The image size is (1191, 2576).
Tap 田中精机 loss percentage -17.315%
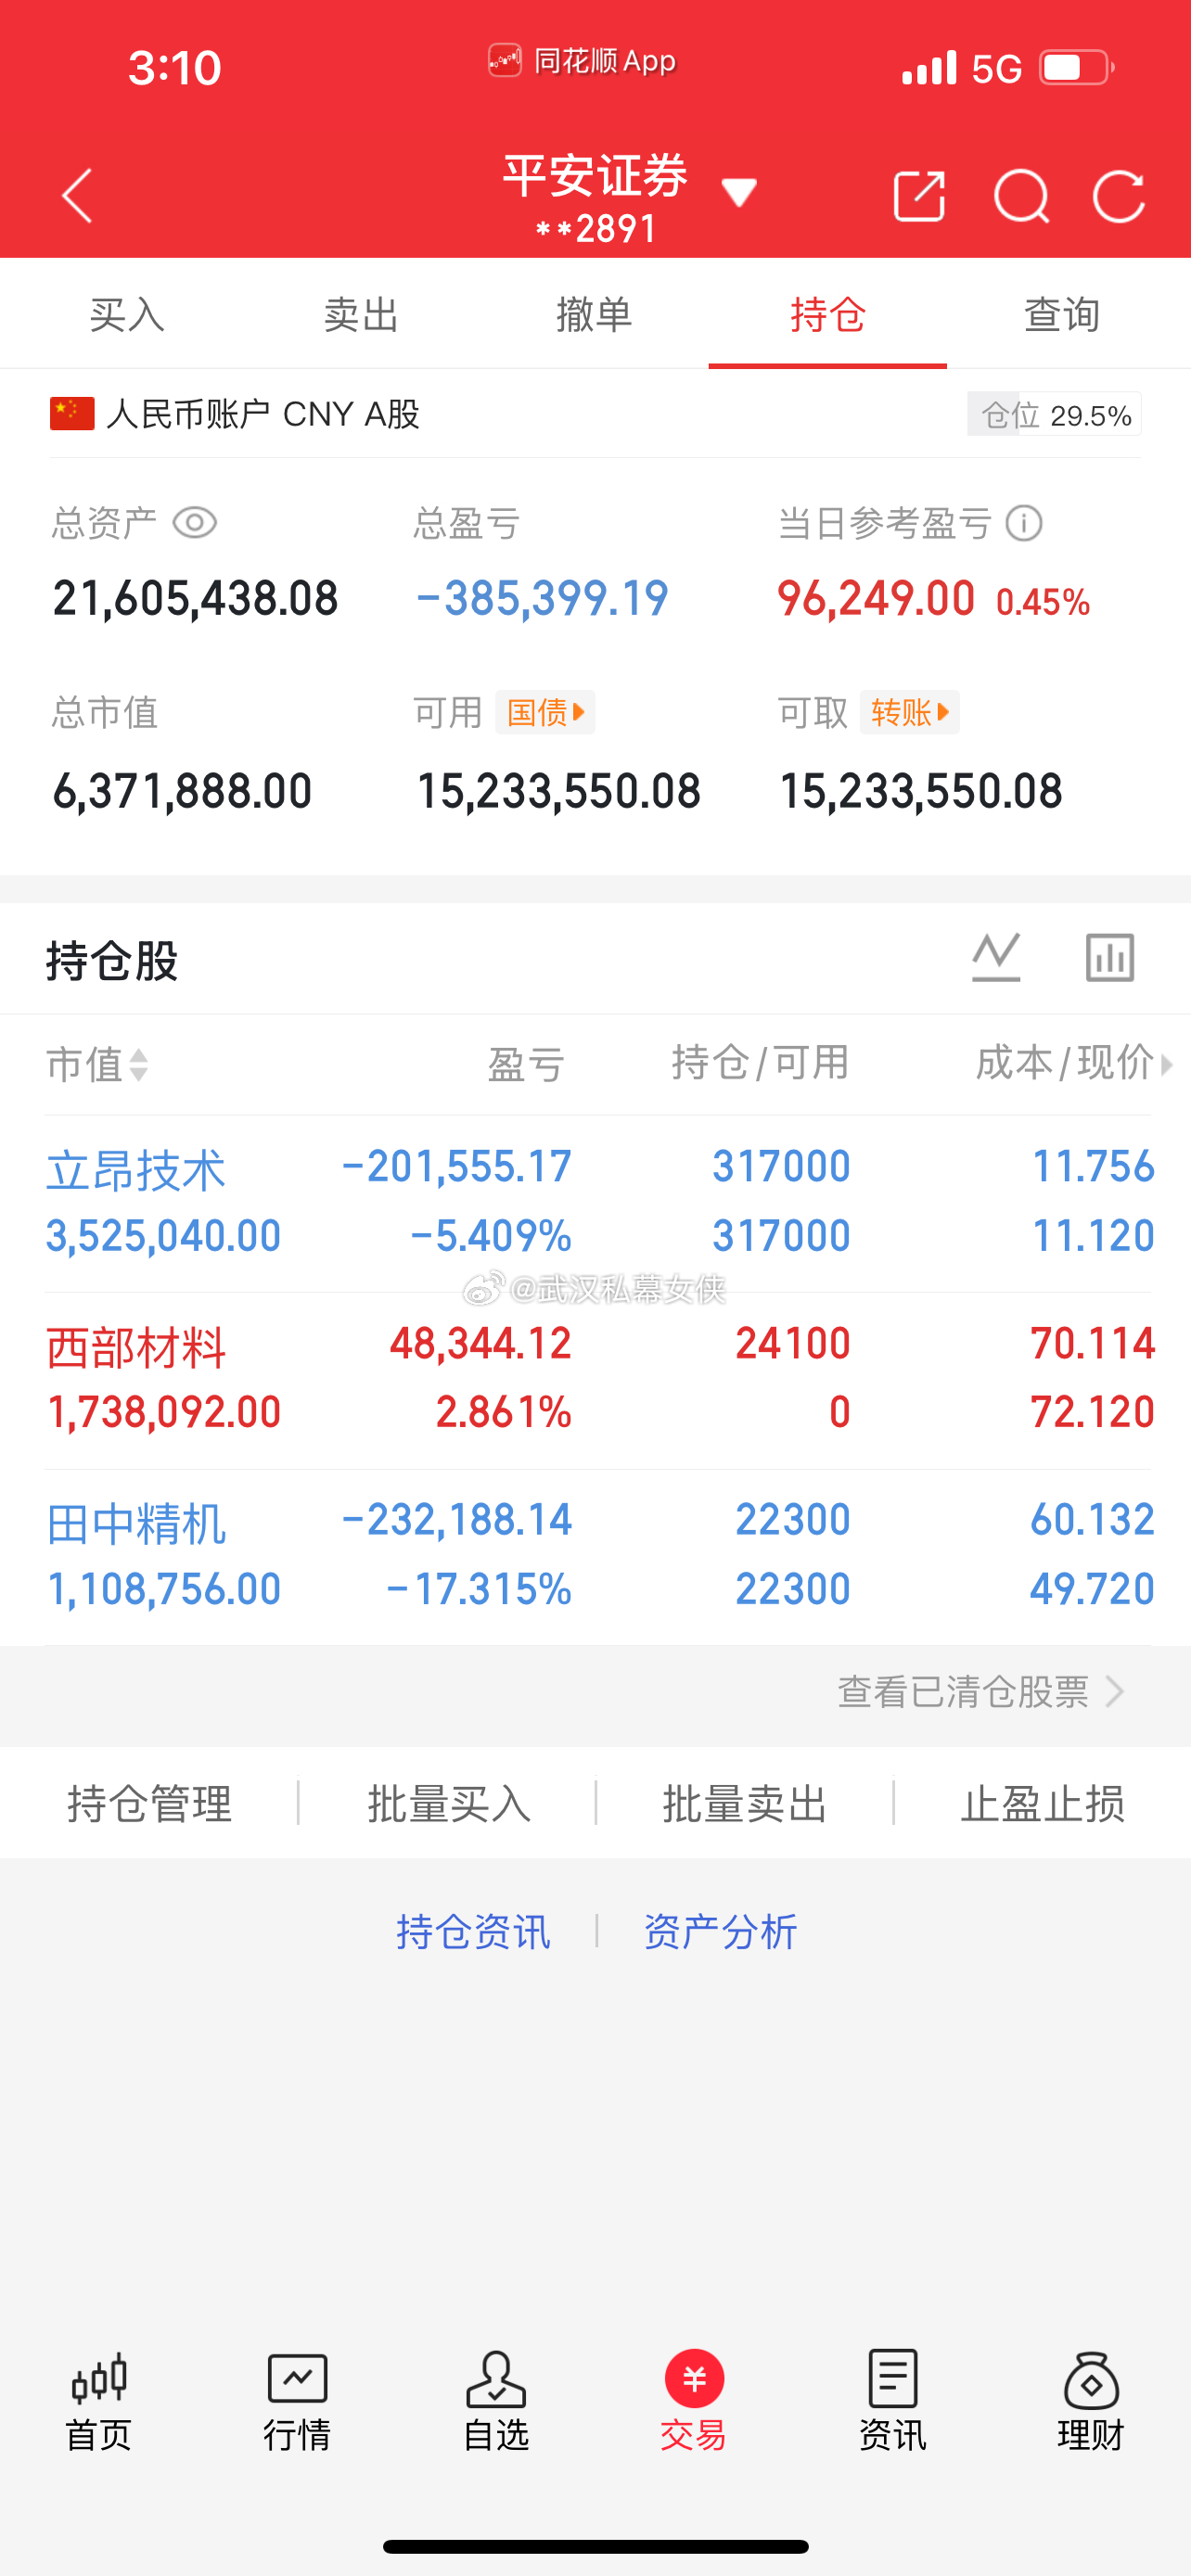tap(479, 1589)
